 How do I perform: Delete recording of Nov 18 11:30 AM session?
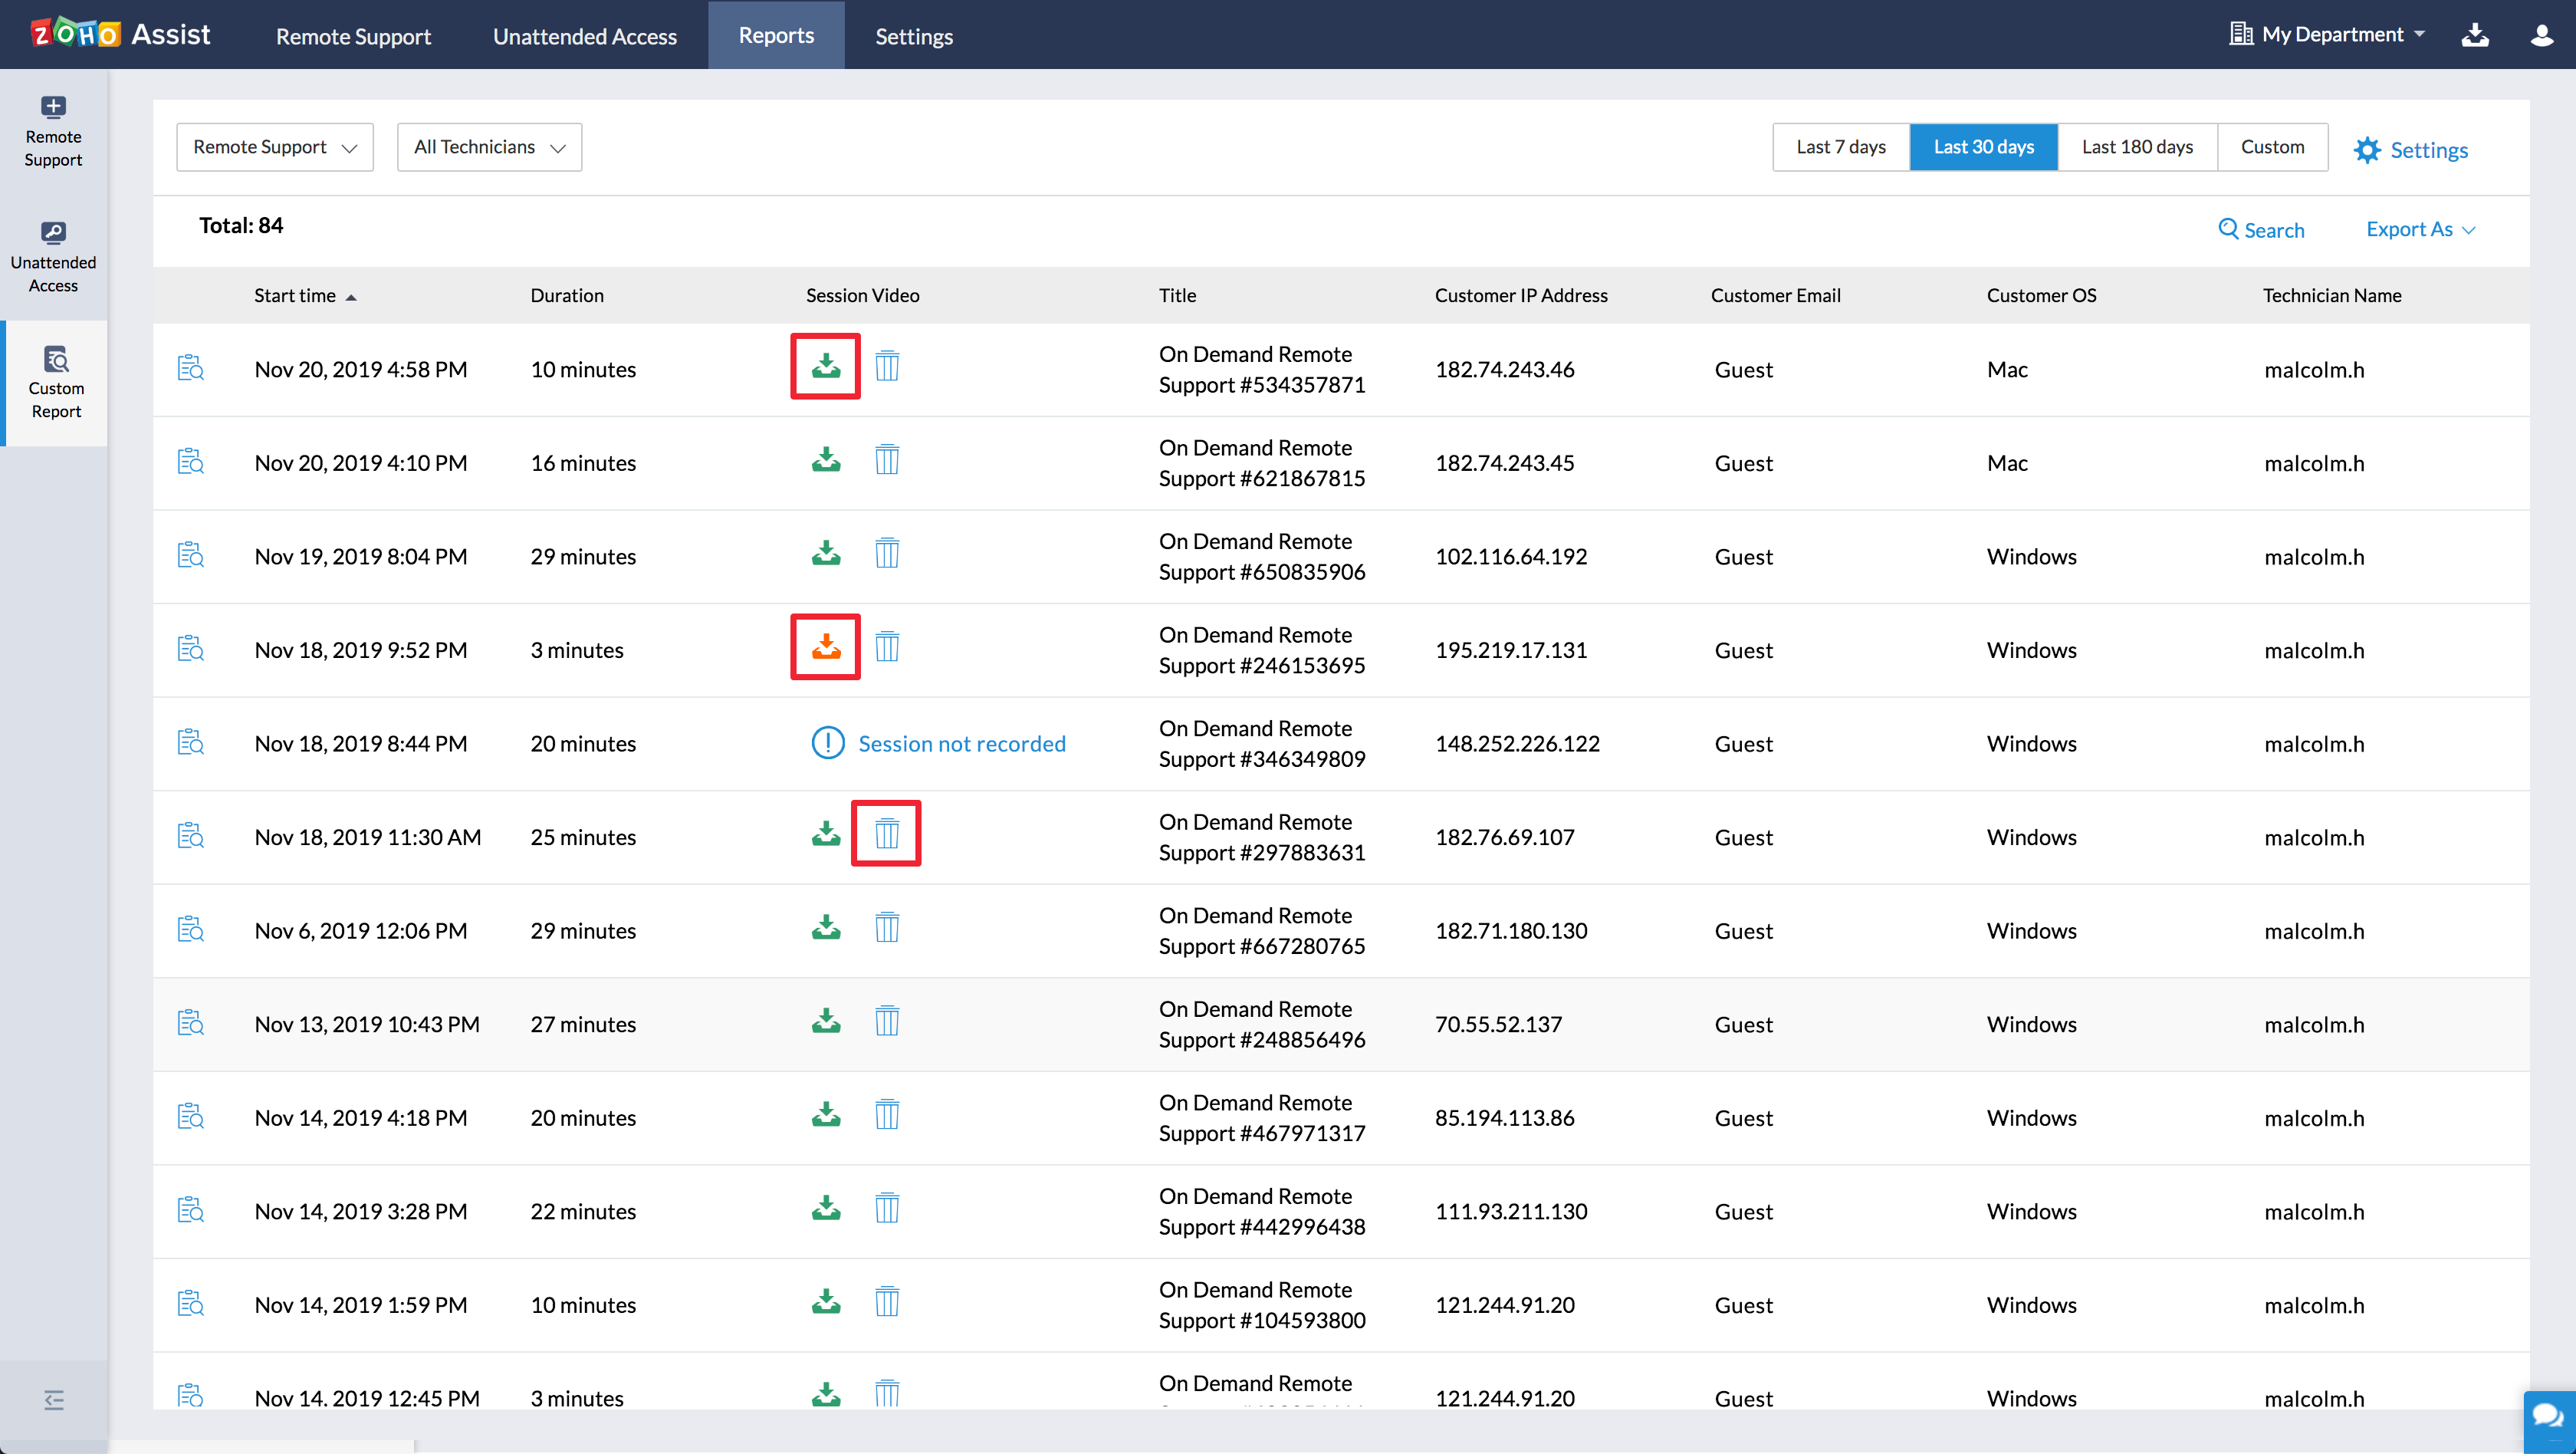click(886, 833)
